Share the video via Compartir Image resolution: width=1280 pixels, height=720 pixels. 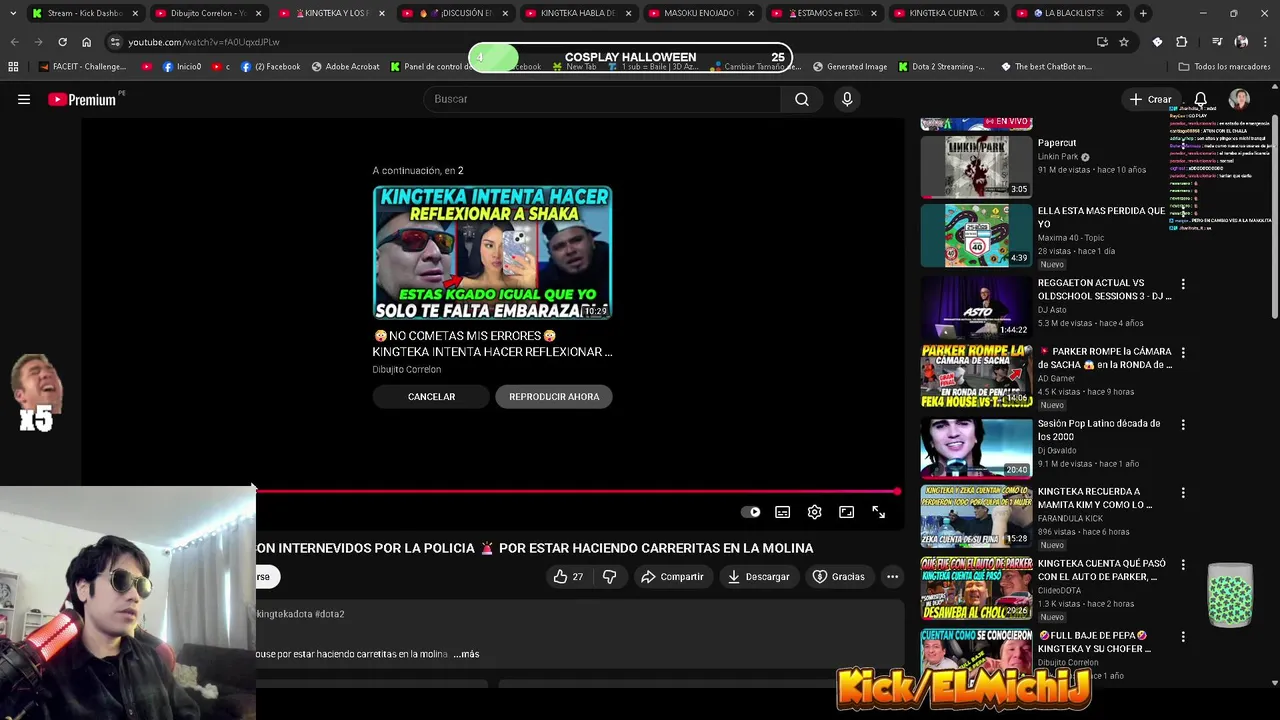coord(672,577)
